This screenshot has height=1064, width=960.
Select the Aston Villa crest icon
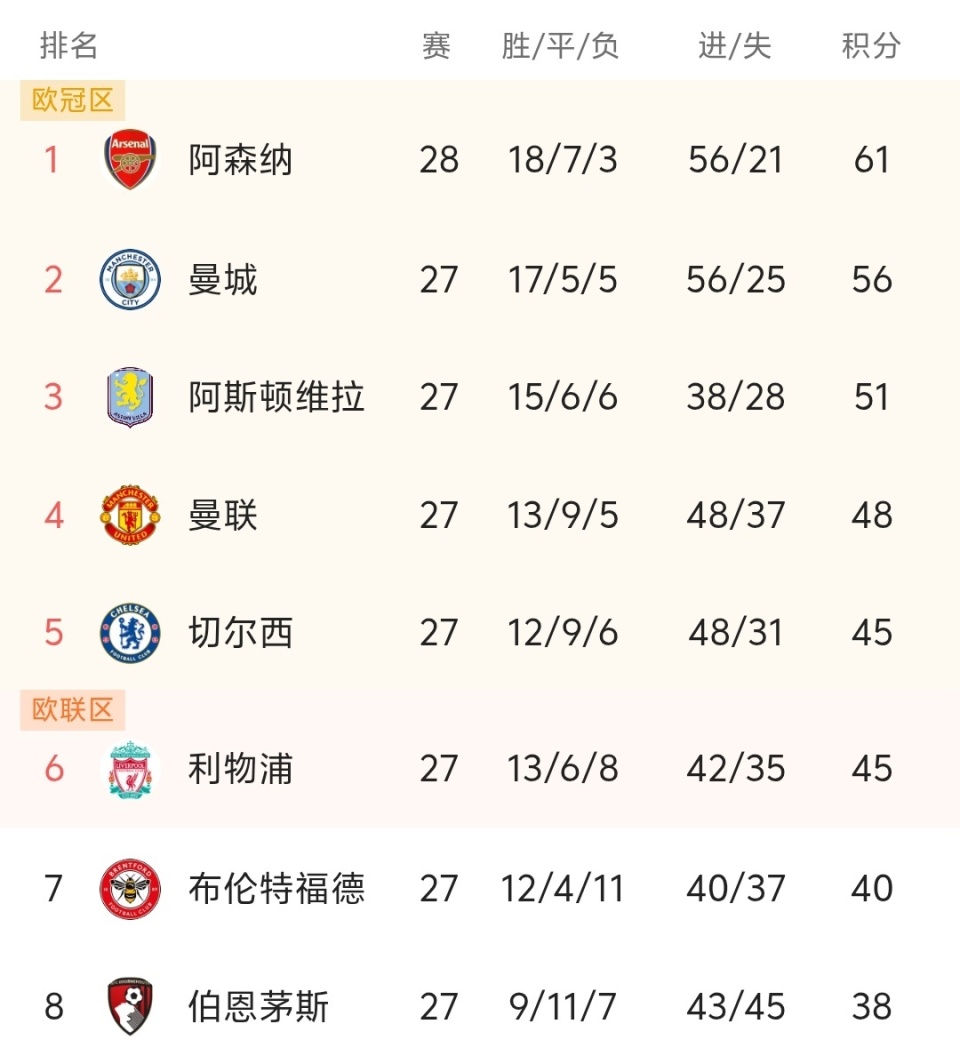click(130, 397)
